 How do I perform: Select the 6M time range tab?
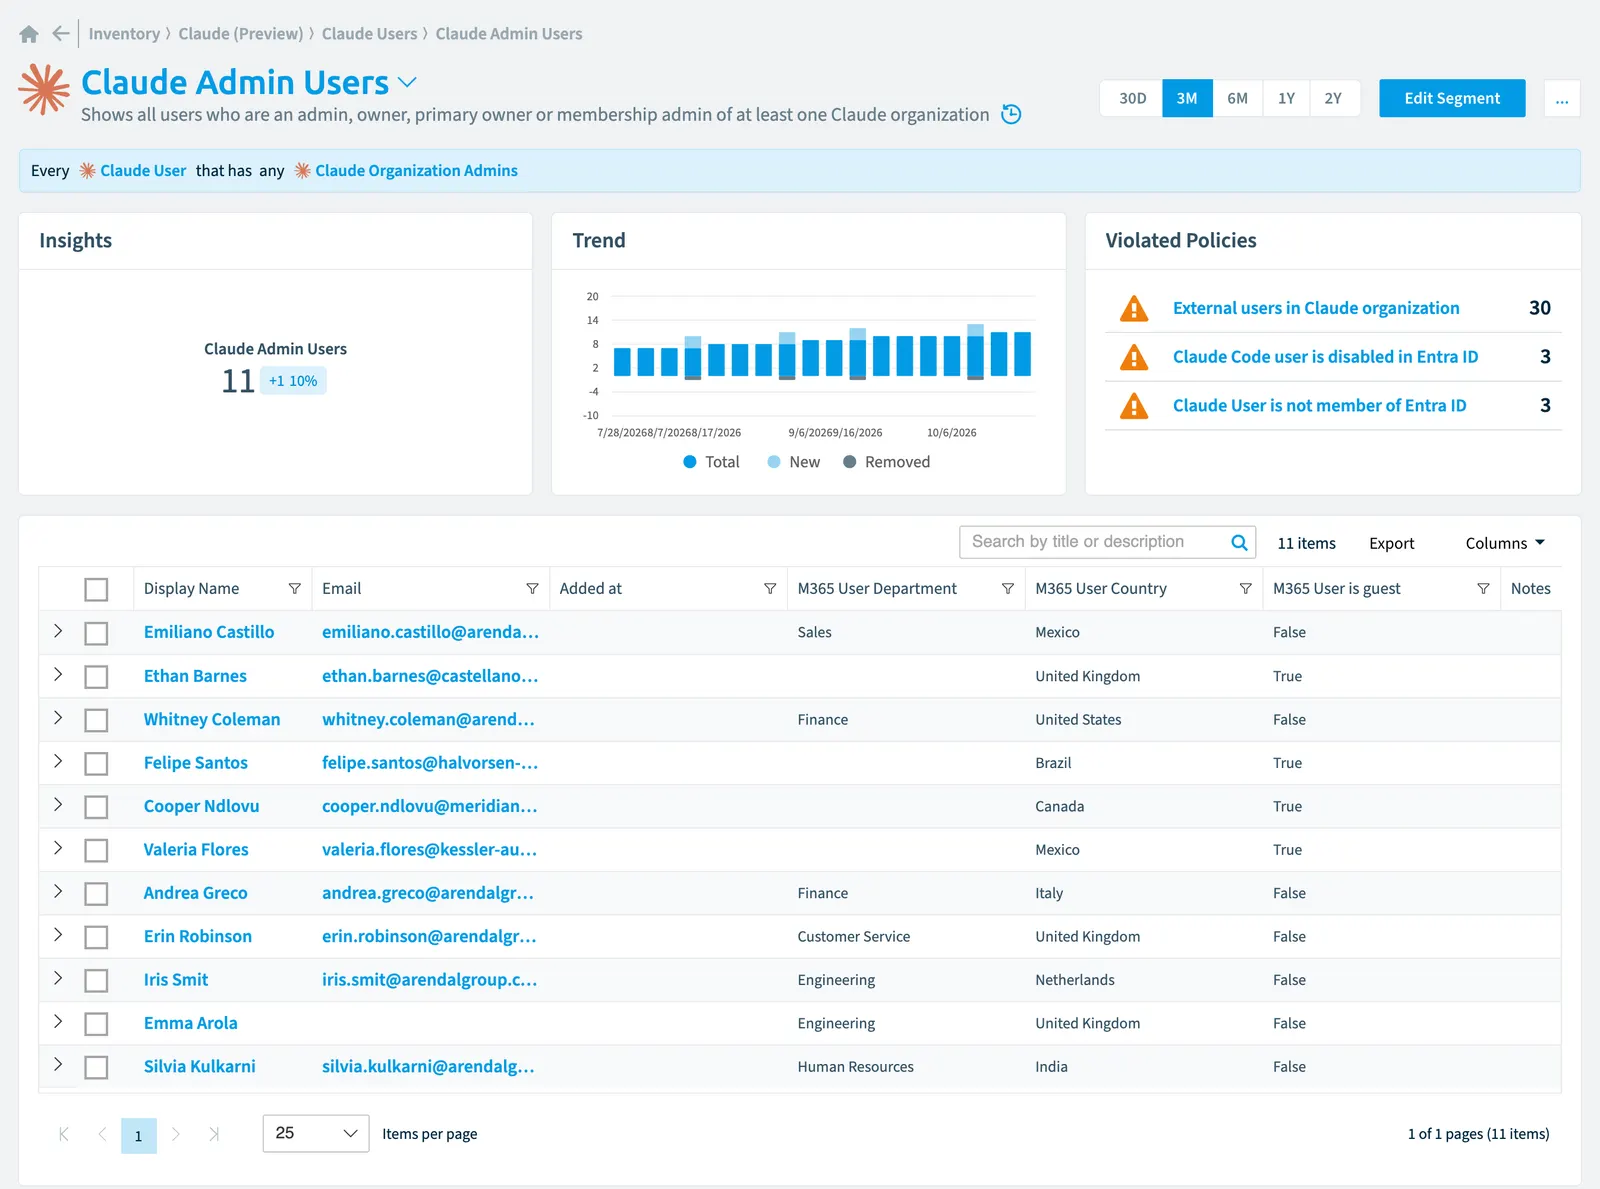1237,98
